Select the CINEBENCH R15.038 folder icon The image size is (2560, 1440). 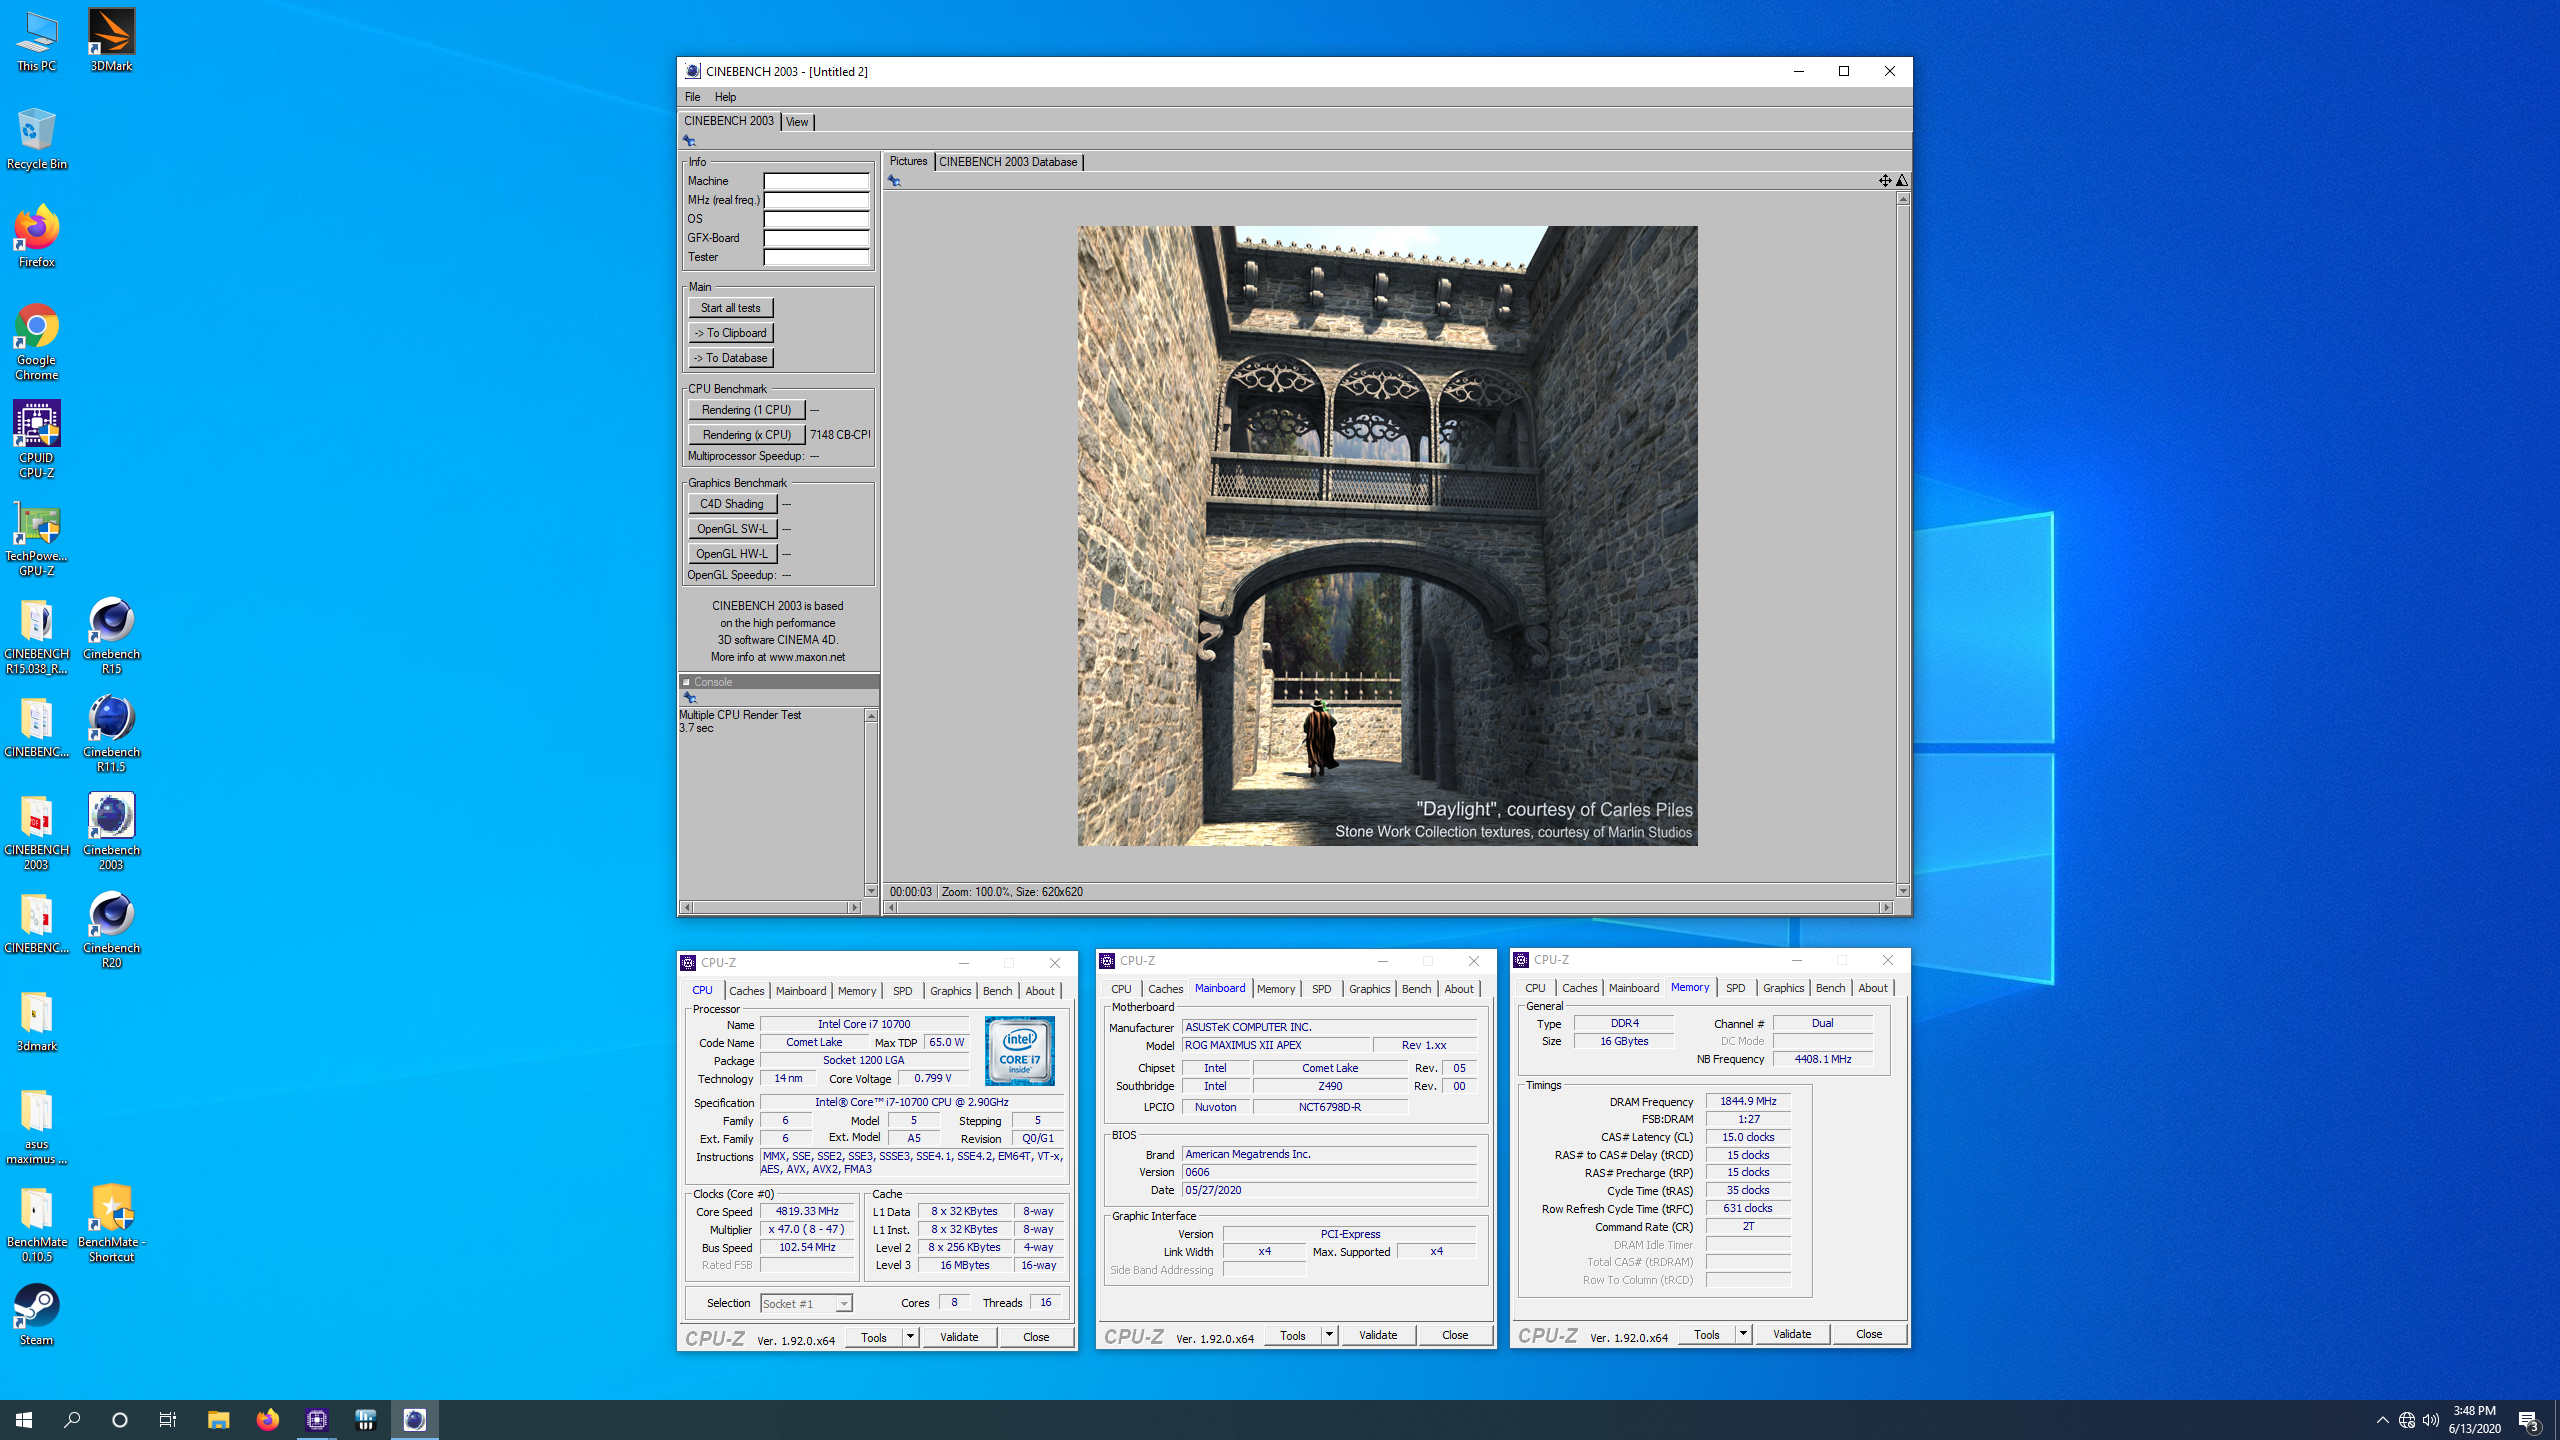[36, 636]
